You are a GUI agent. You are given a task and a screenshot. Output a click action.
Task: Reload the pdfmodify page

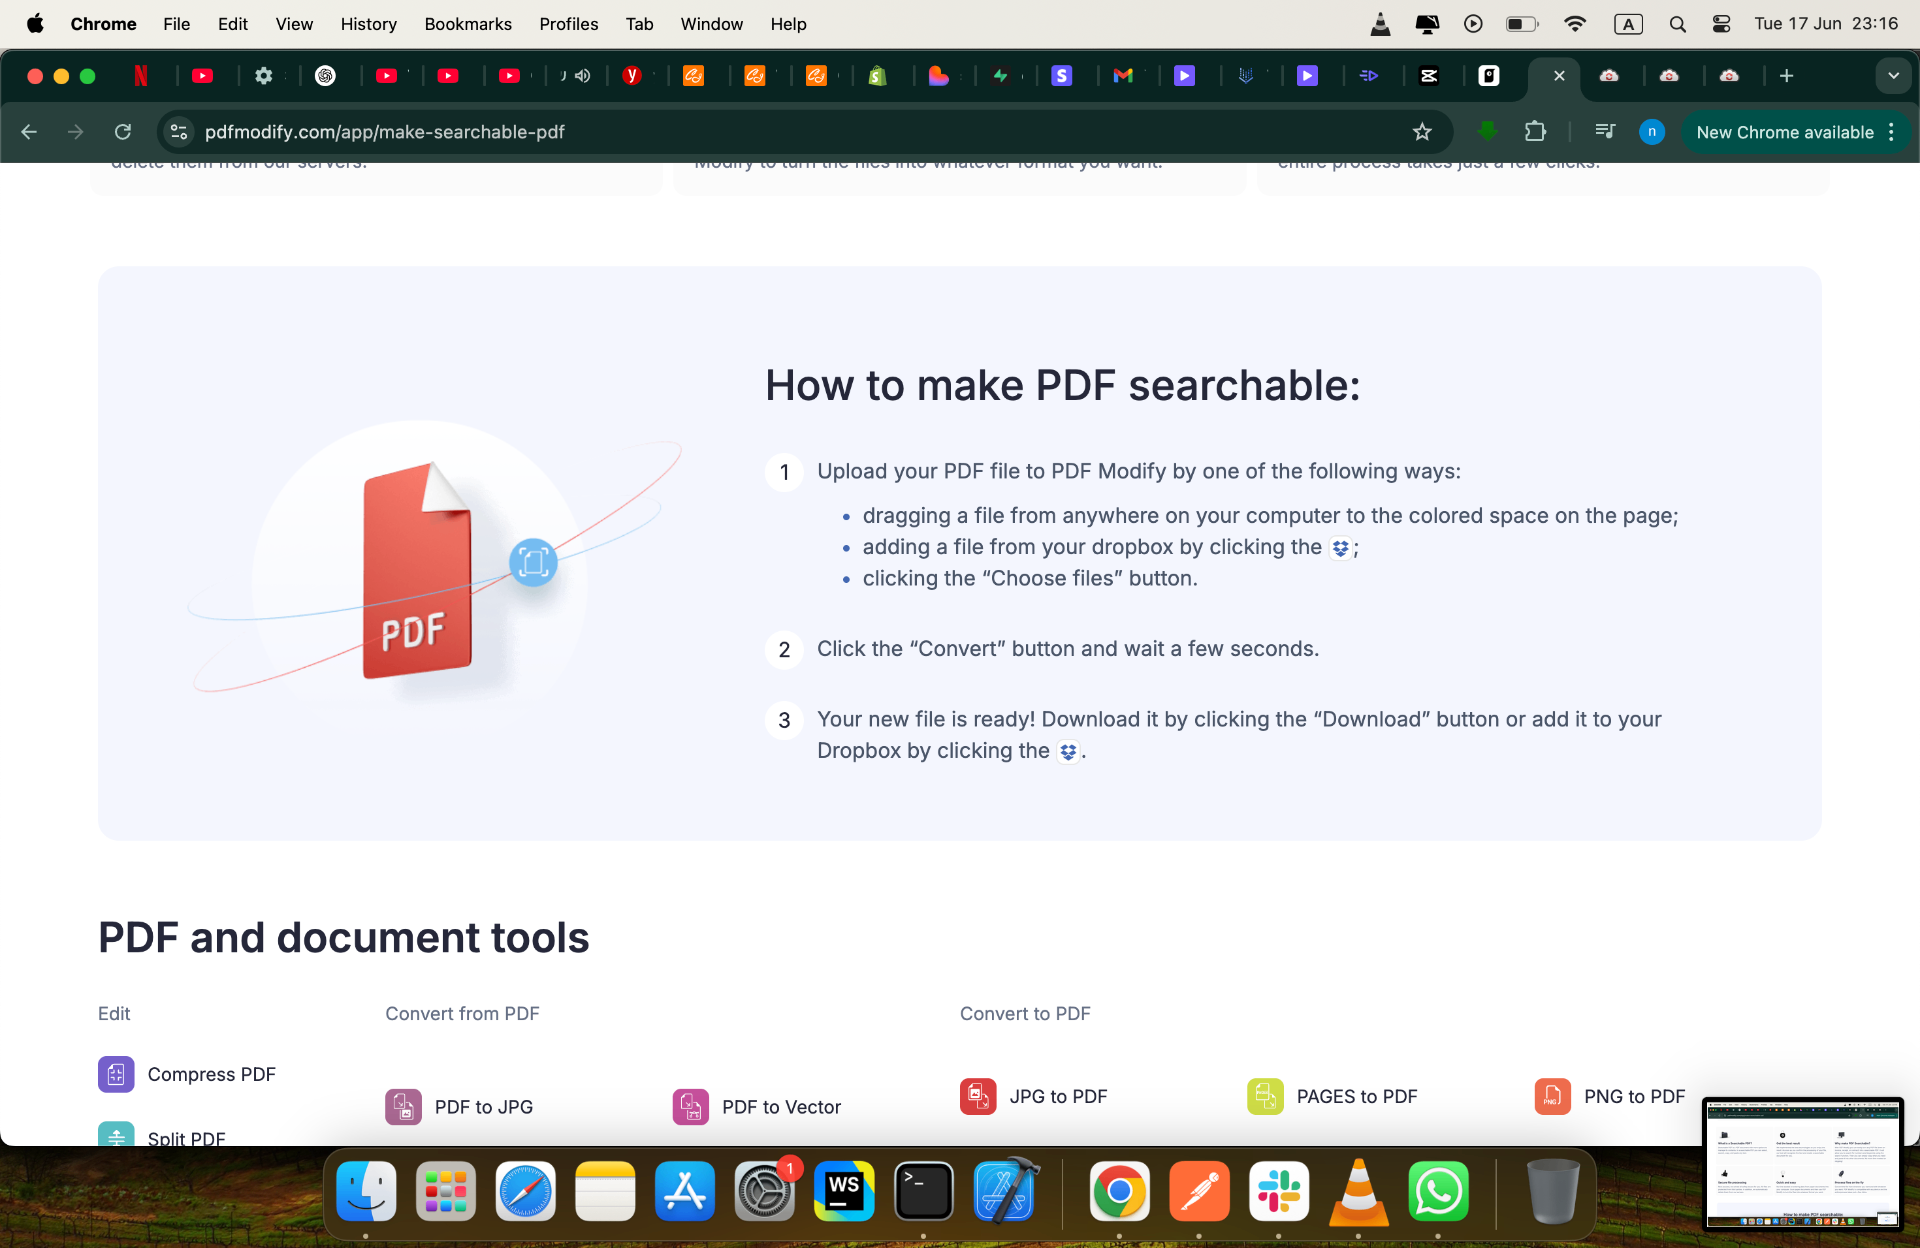(x=123, y=132)
